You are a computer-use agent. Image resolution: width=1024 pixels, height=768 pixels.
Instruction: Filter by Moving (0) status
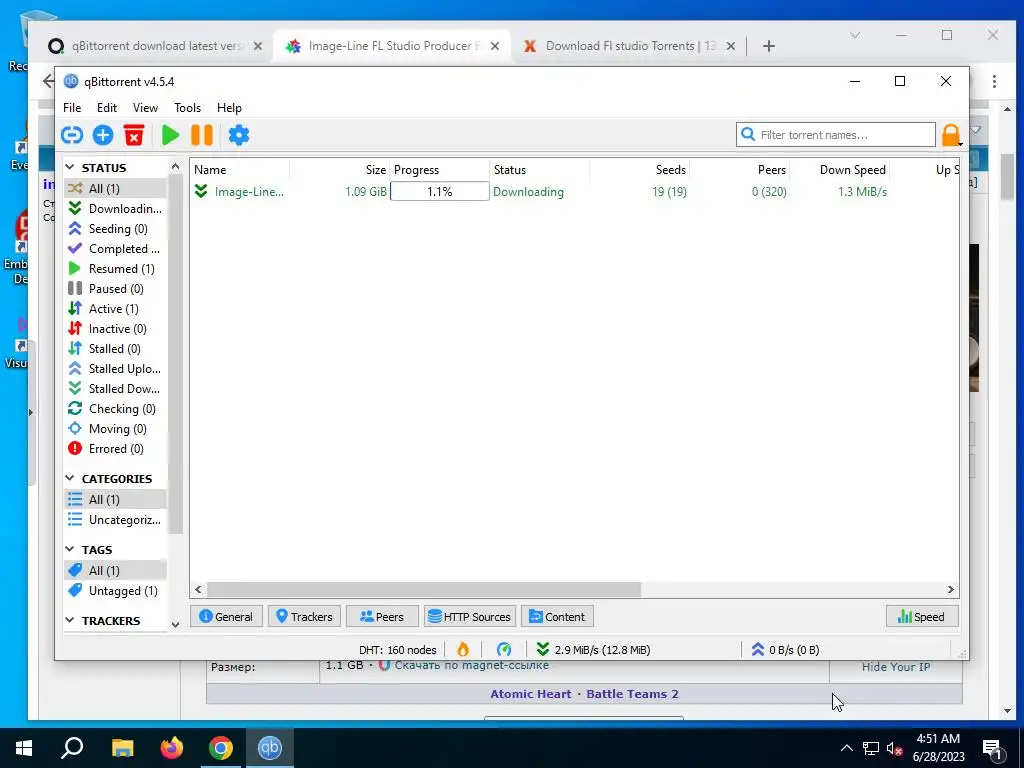point(115,429)
